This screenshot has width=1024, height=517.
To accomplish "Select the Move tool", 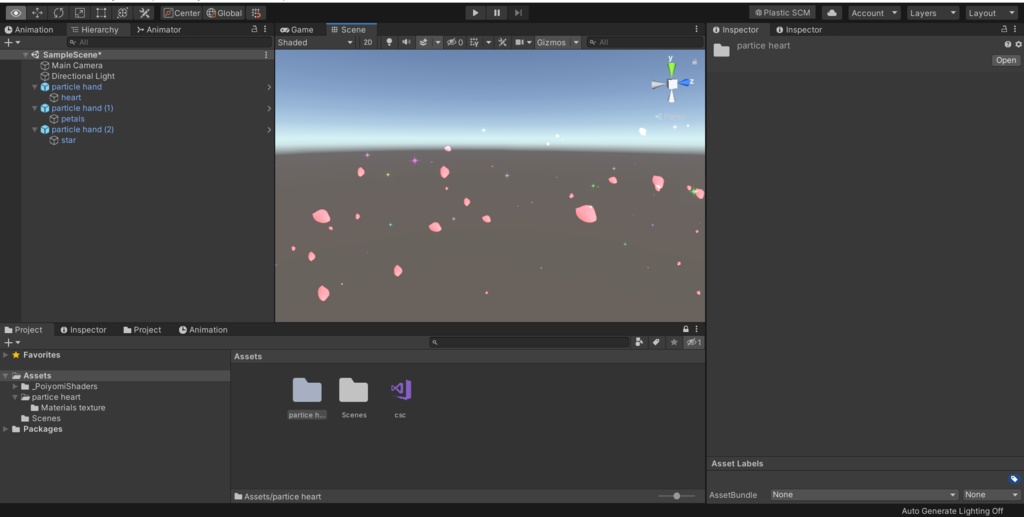I will (37, 12).
